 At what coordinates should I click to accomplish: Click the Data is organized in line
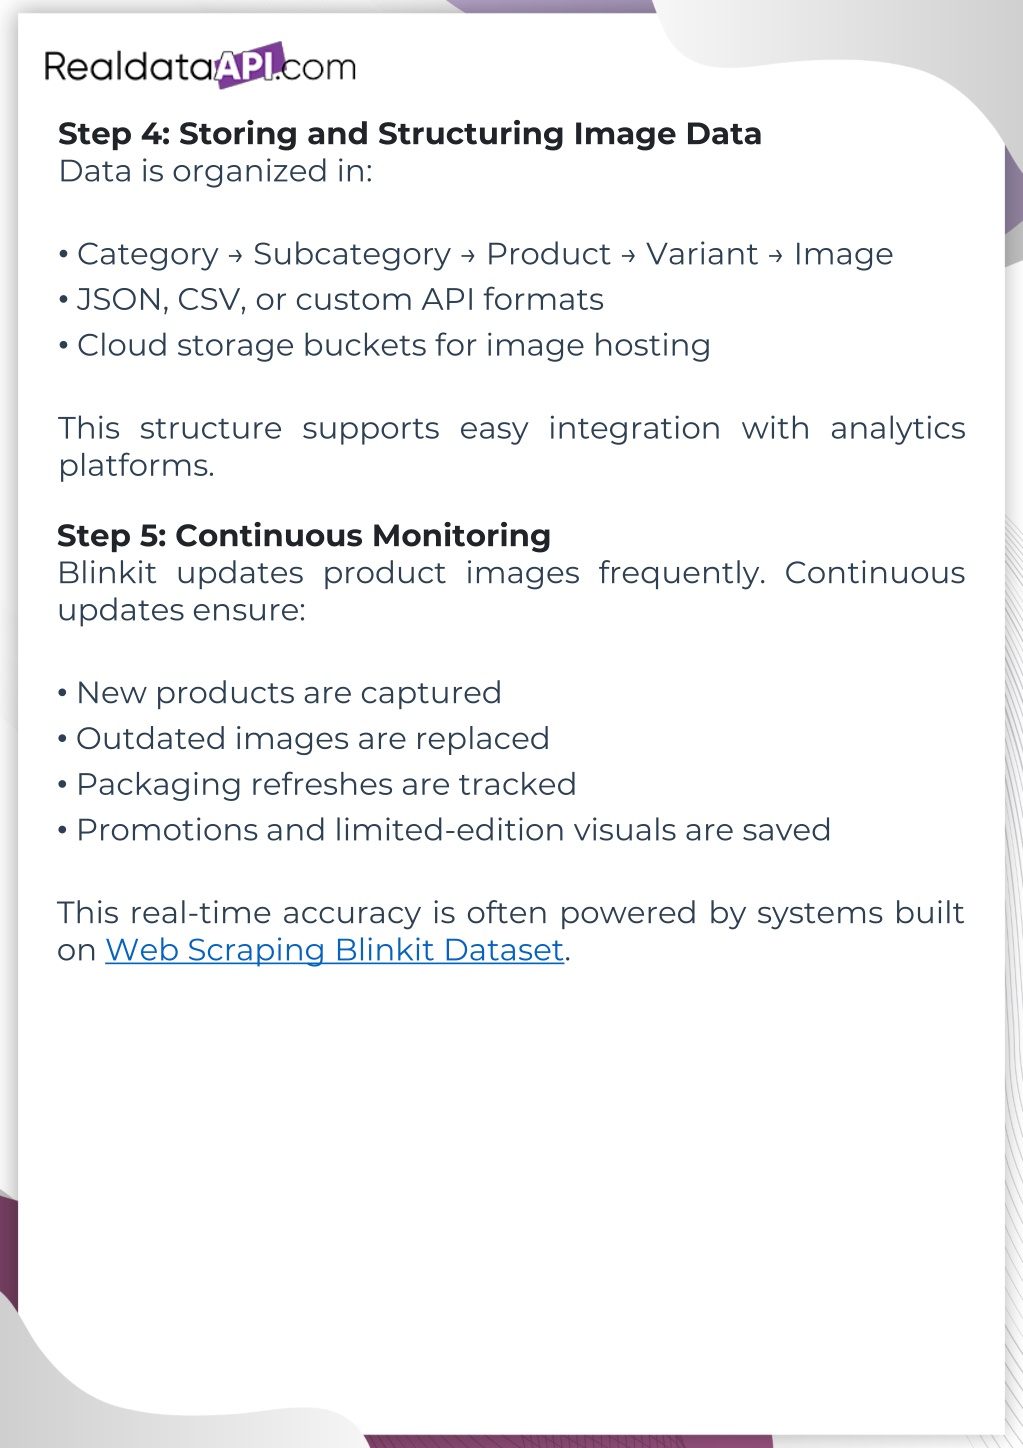215,172
